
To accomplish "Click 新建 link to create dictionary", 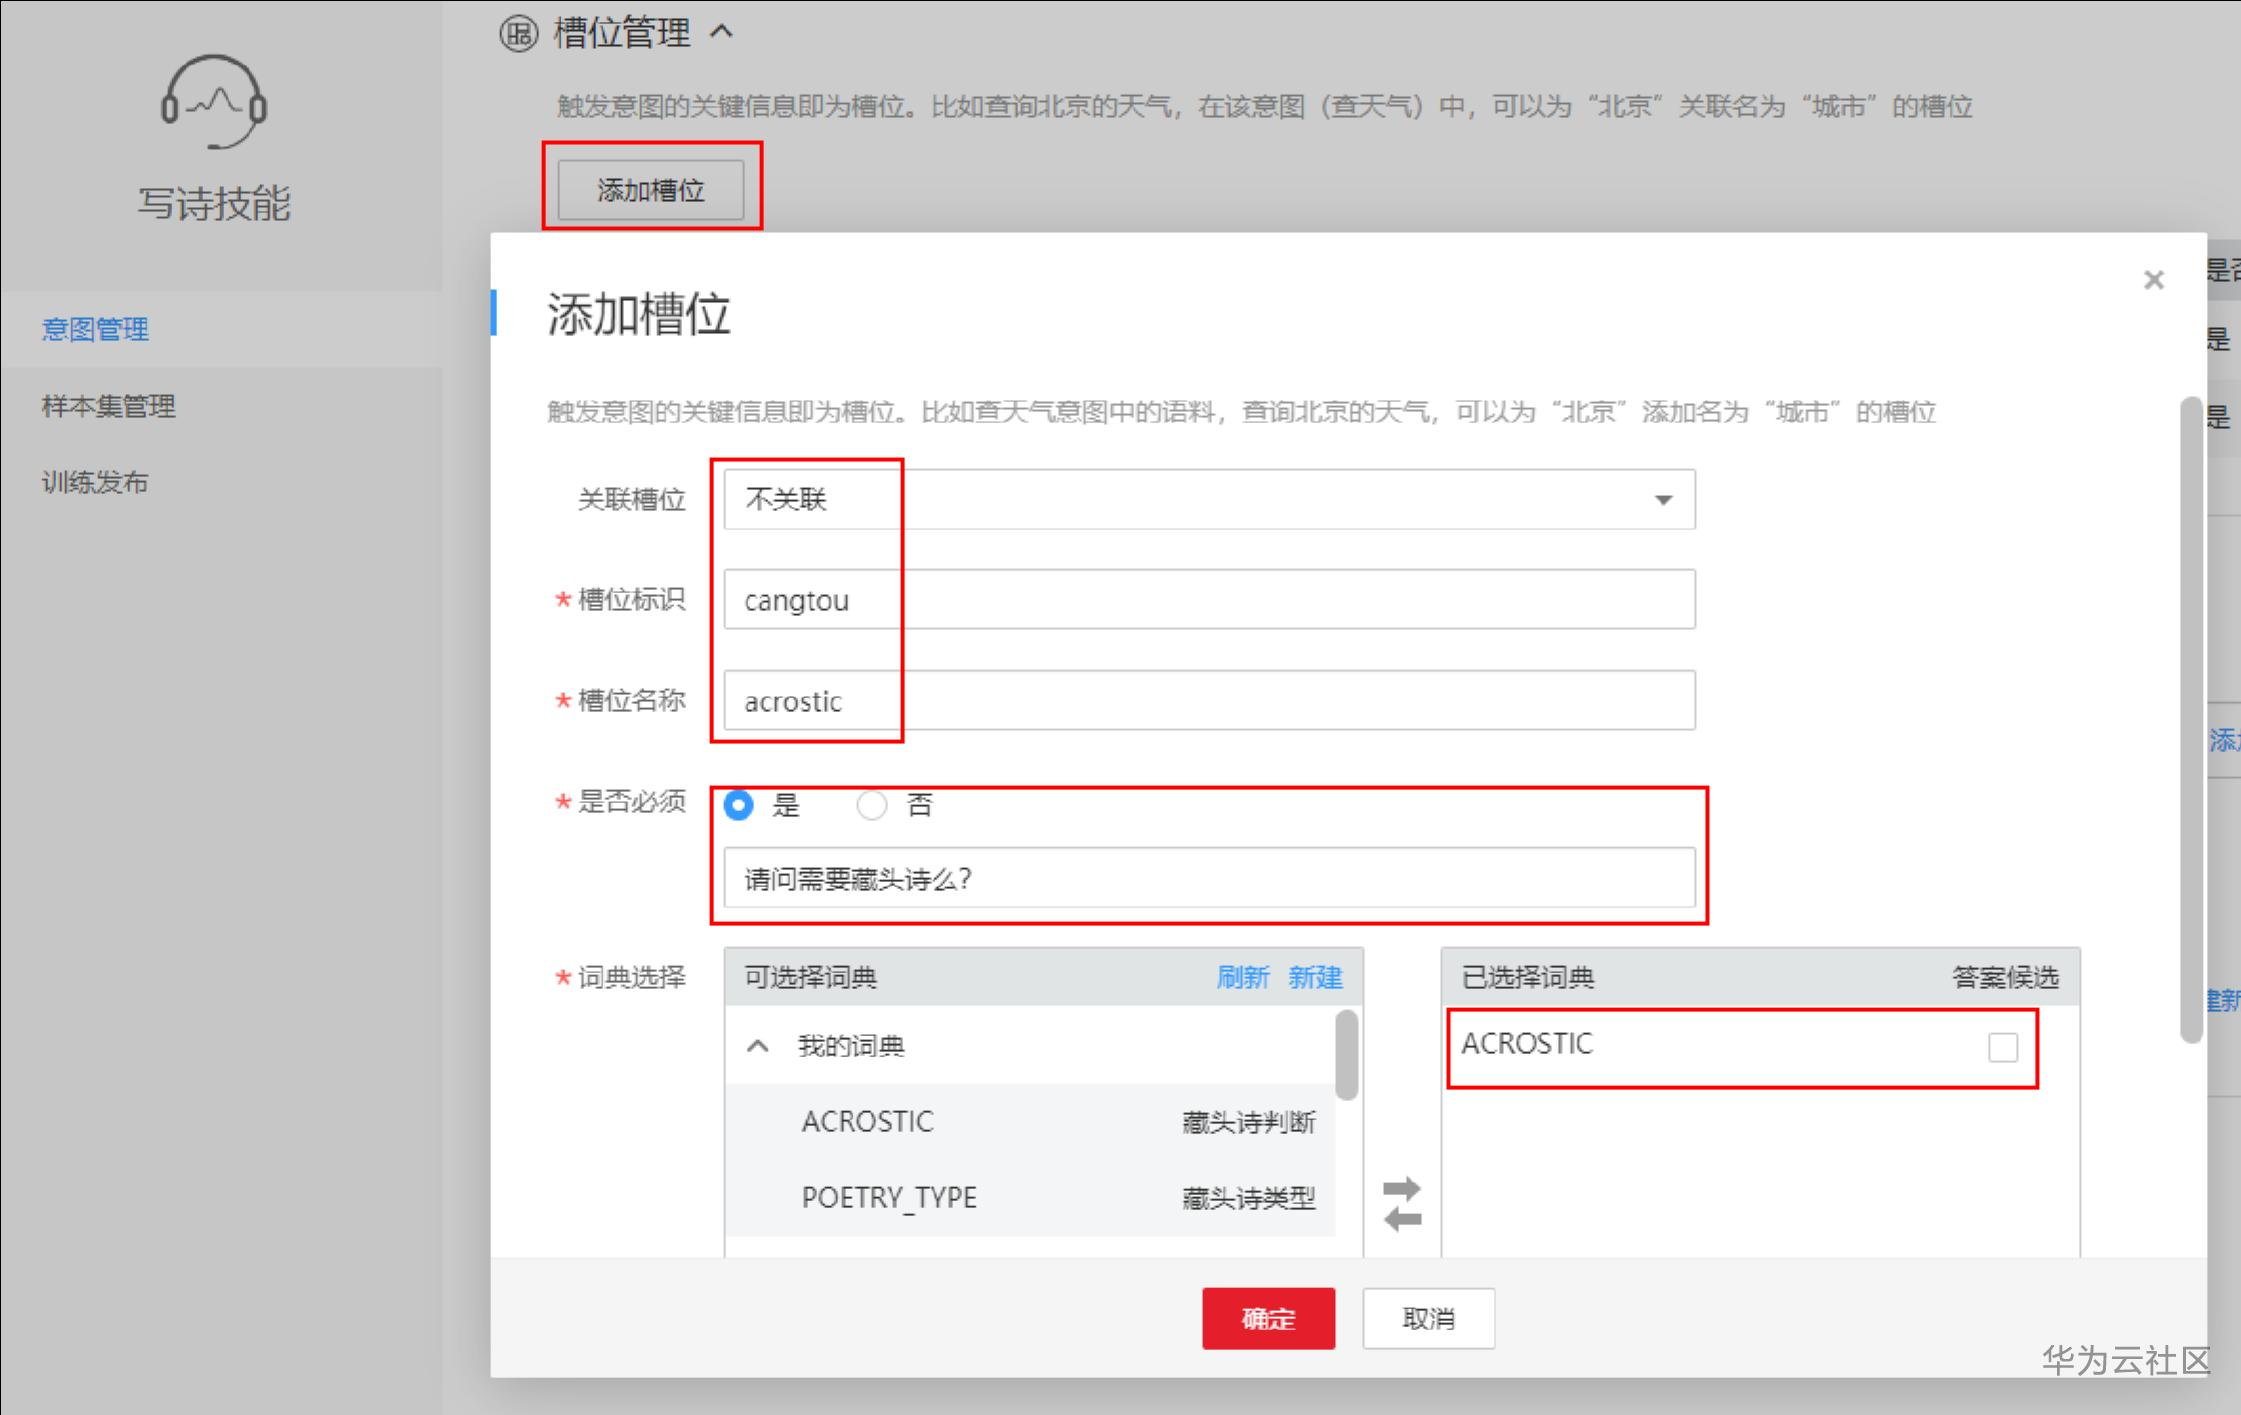I will [x=1314, y=977].
